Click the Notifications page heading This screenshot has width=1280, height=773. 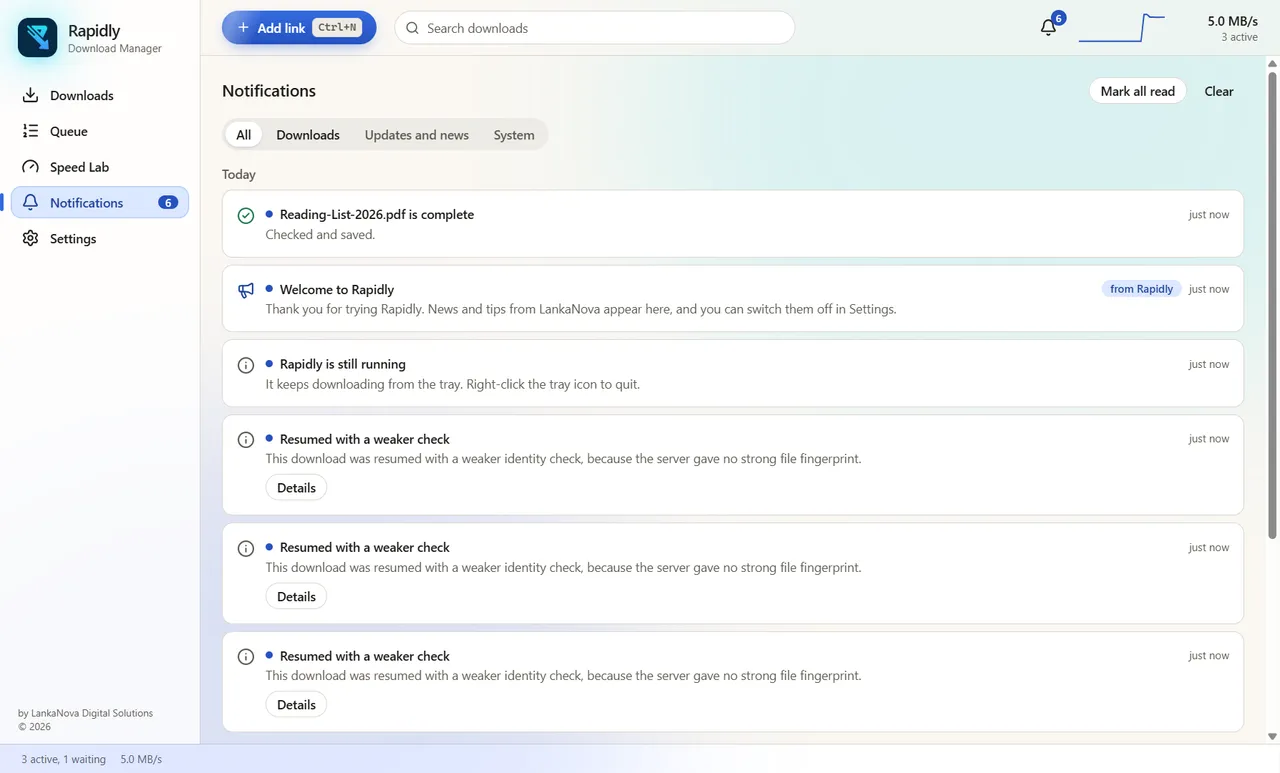tap(269, 91)
